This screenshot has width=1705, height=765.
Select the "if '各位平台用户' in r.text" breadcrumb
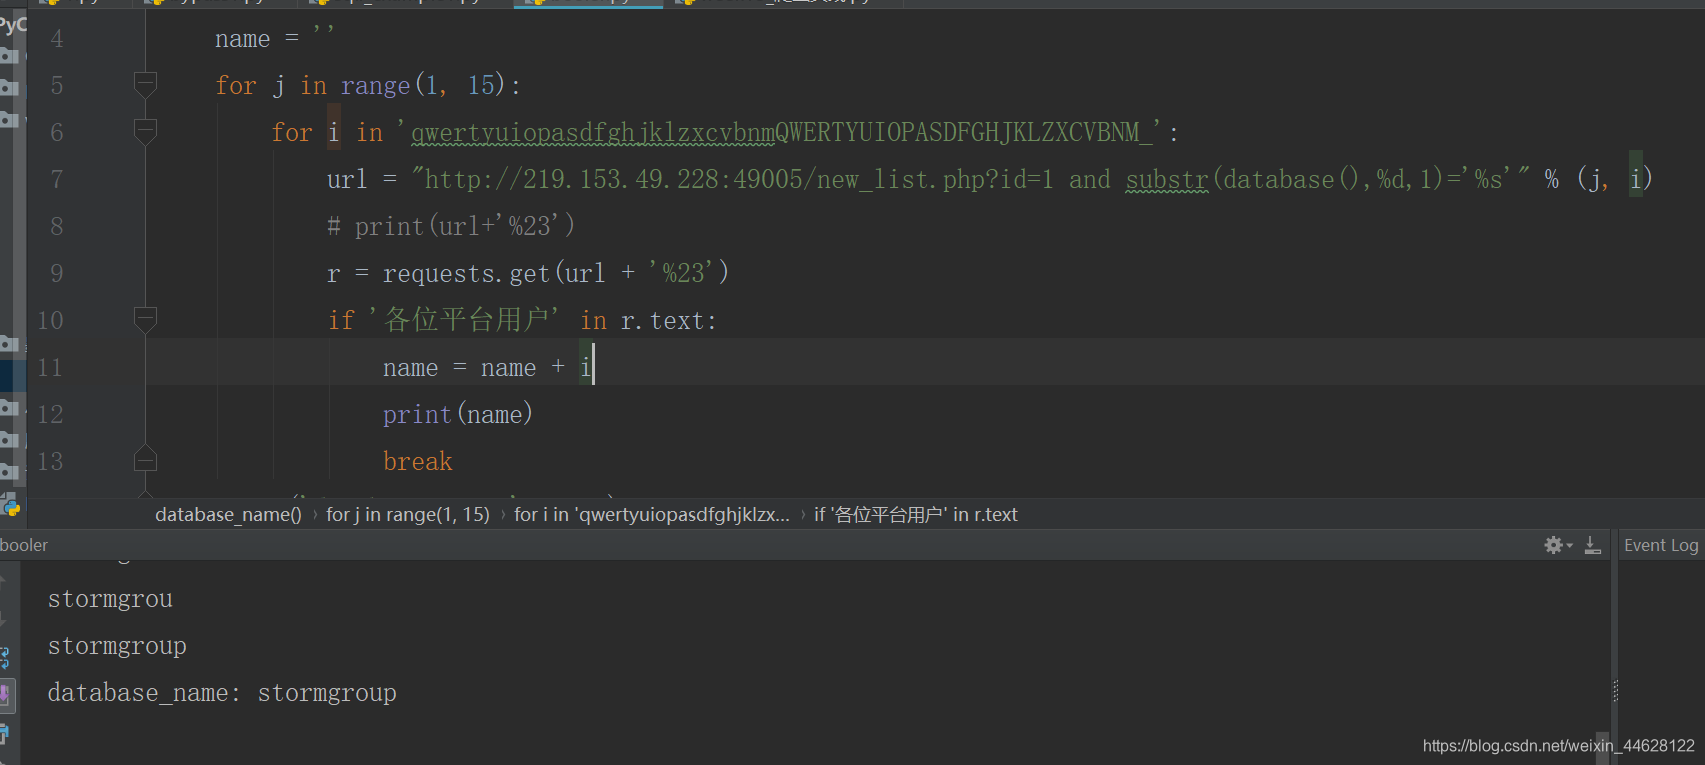(x=915, y=515)
